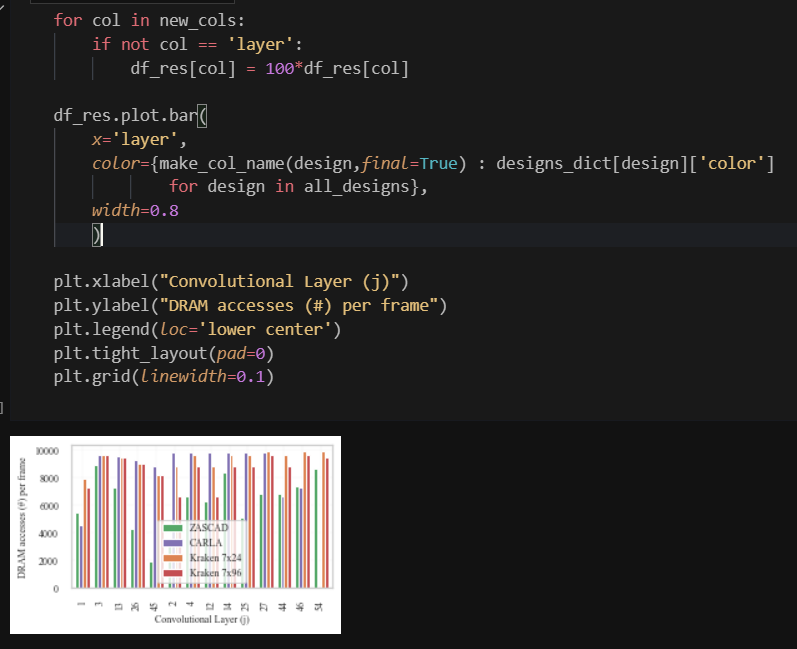Click the cell execution success checkmark
The width and height of the screenshot is (797, 649).
[x=4, y=8]
